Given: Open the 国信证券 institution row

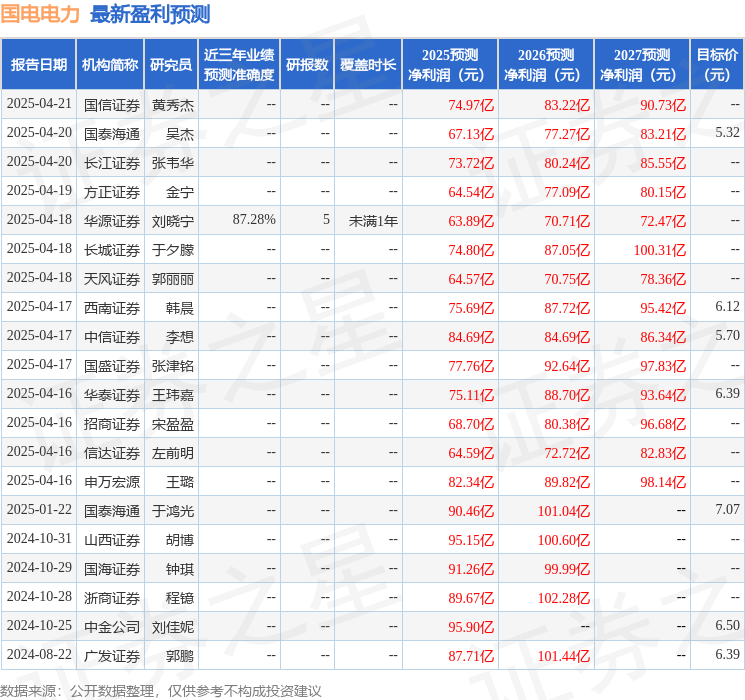Looking at the screenshot, I should [x=111, y=104].
